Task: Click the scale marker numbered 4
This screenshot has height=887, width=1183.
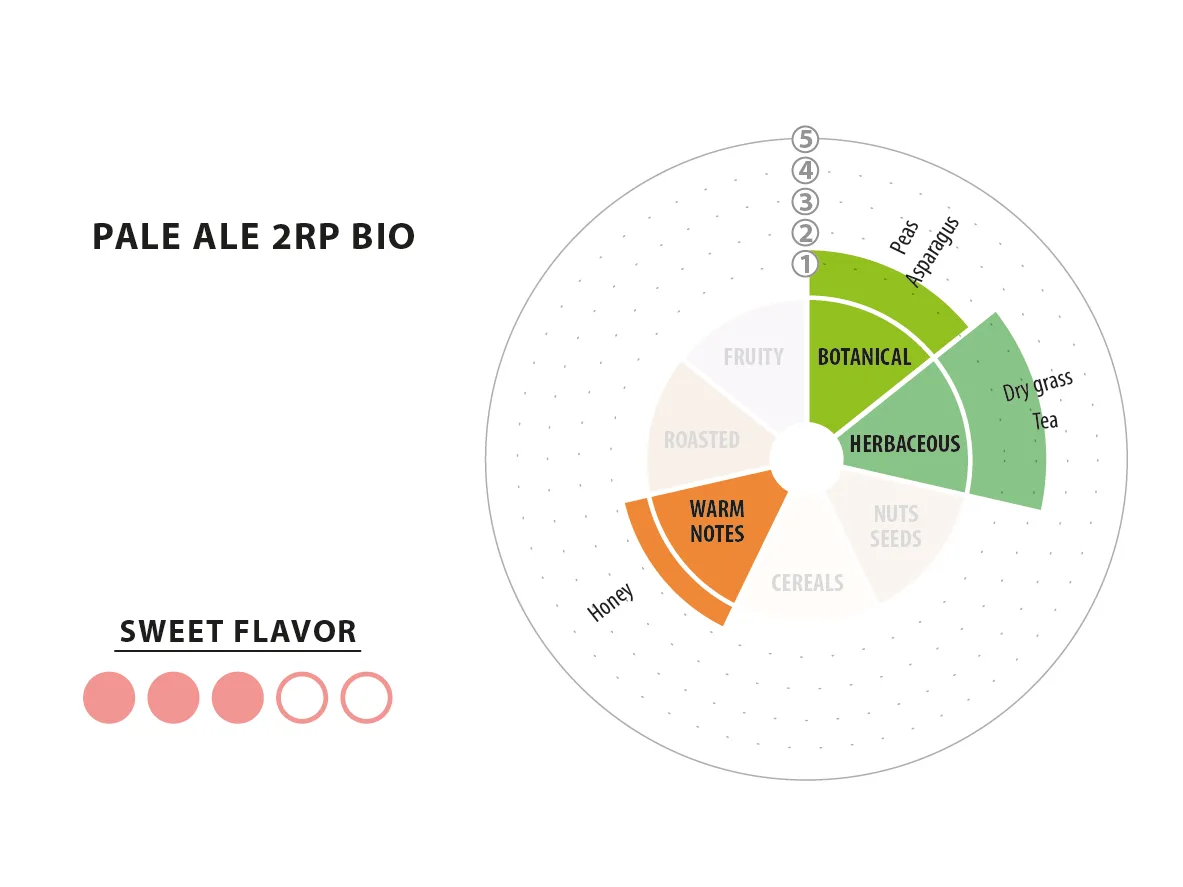Action: pos(806,170)
